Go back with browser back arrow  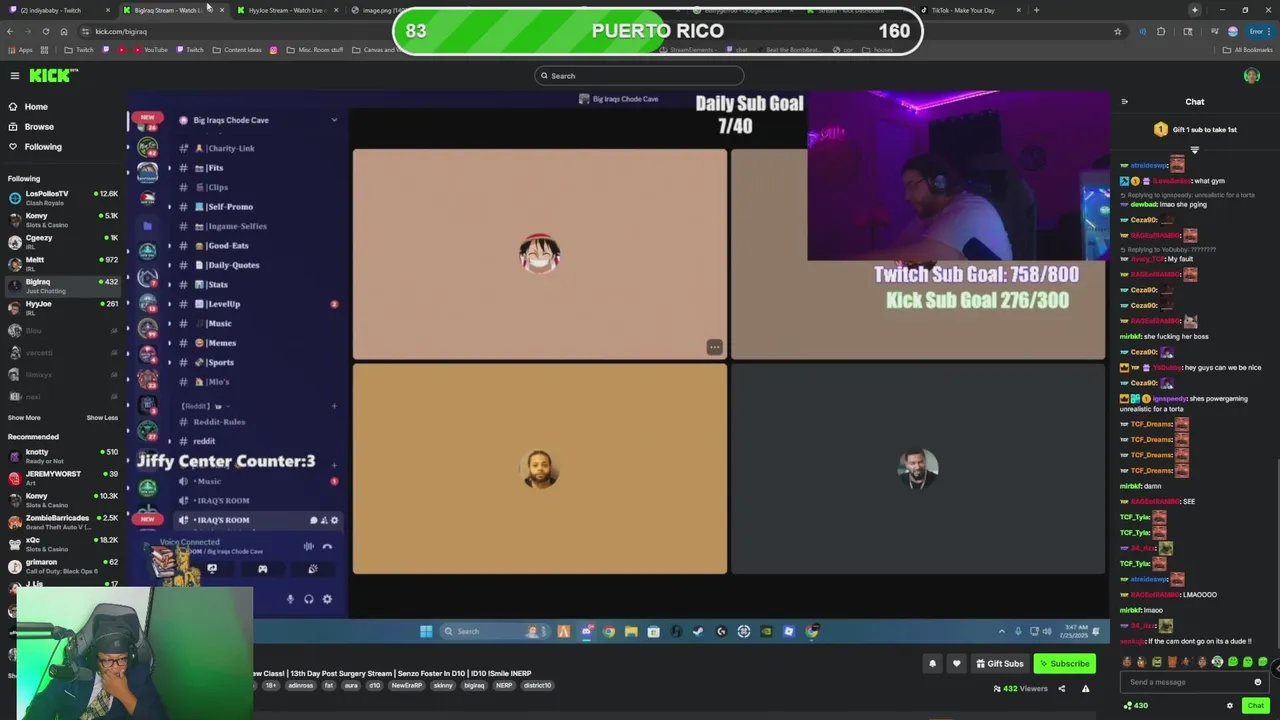coord(10,31)
